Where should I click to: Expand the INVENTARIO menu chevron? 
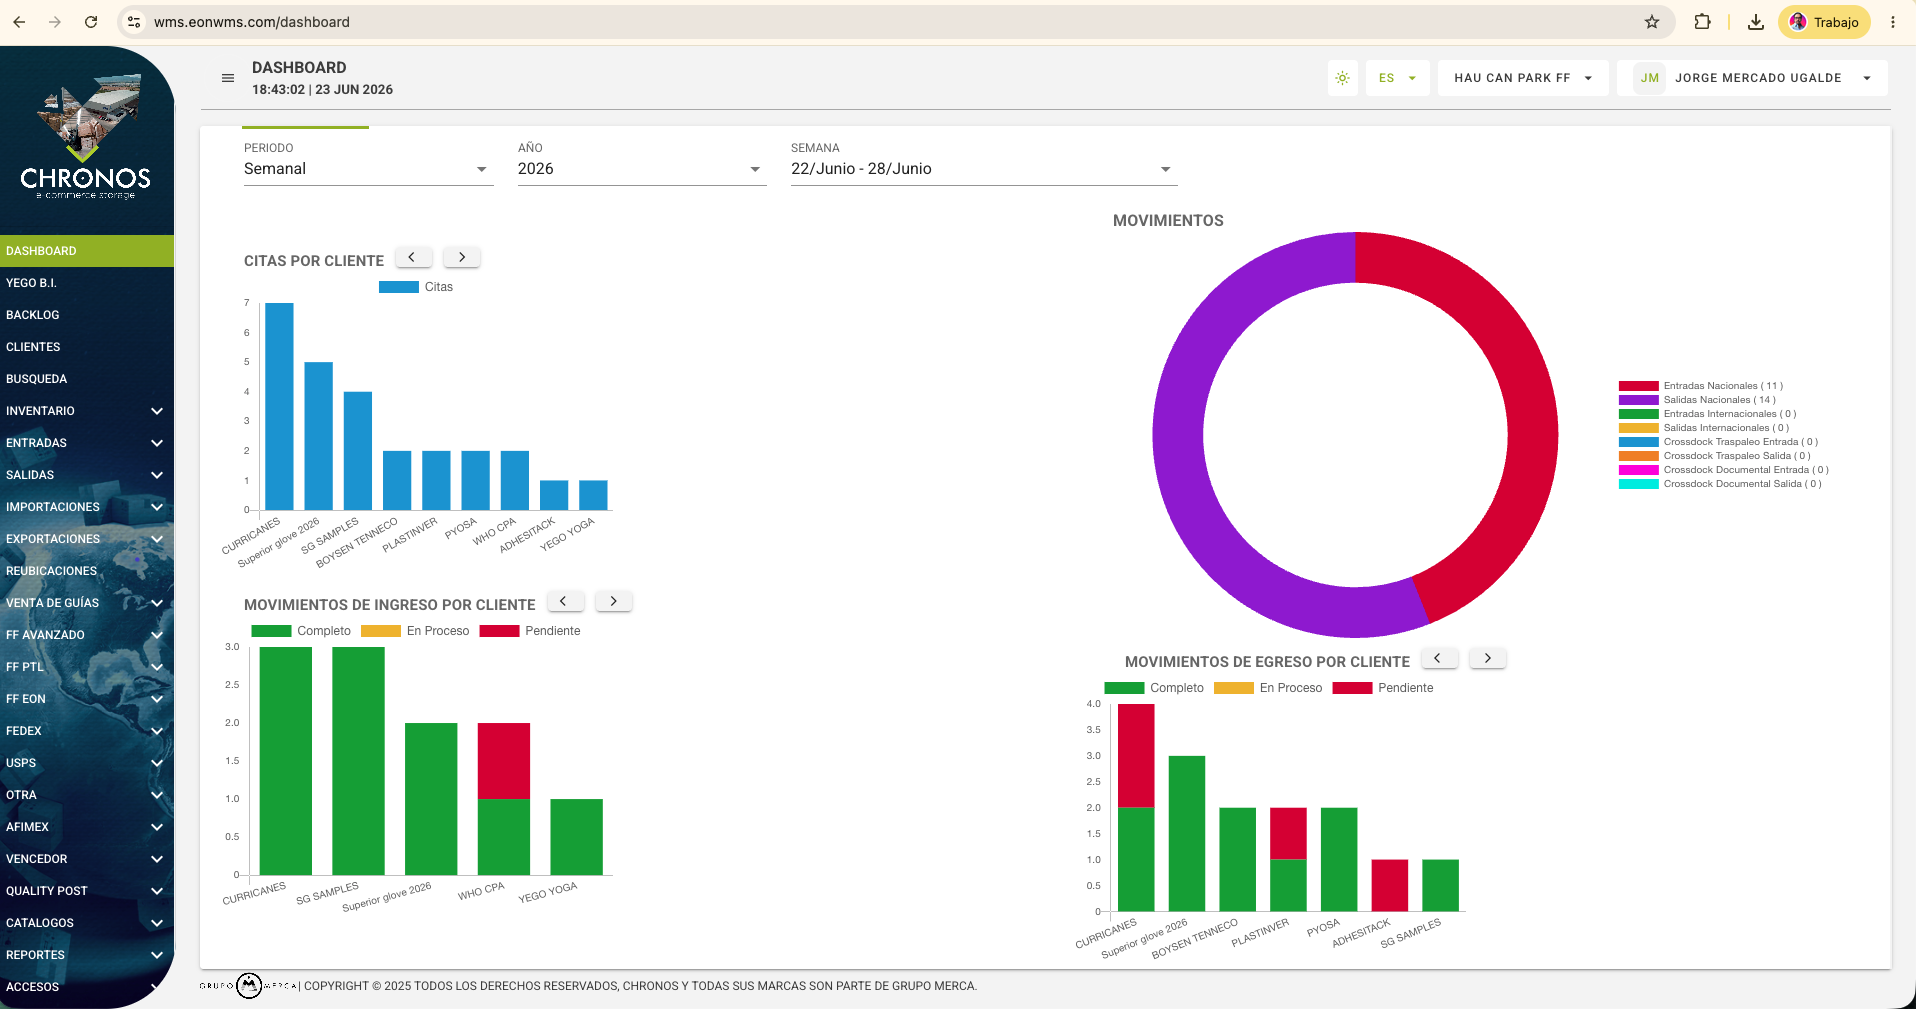[x=157, y=411]
